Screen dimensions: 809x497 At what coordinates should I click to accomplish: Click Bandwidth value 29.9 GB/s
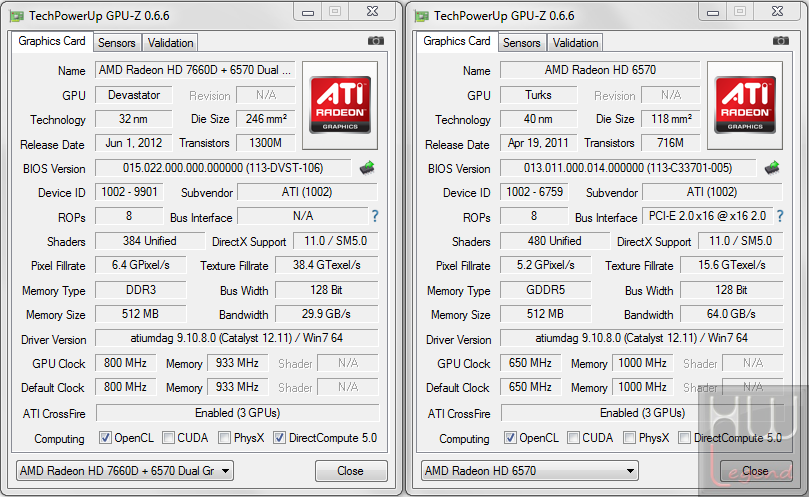327,314
